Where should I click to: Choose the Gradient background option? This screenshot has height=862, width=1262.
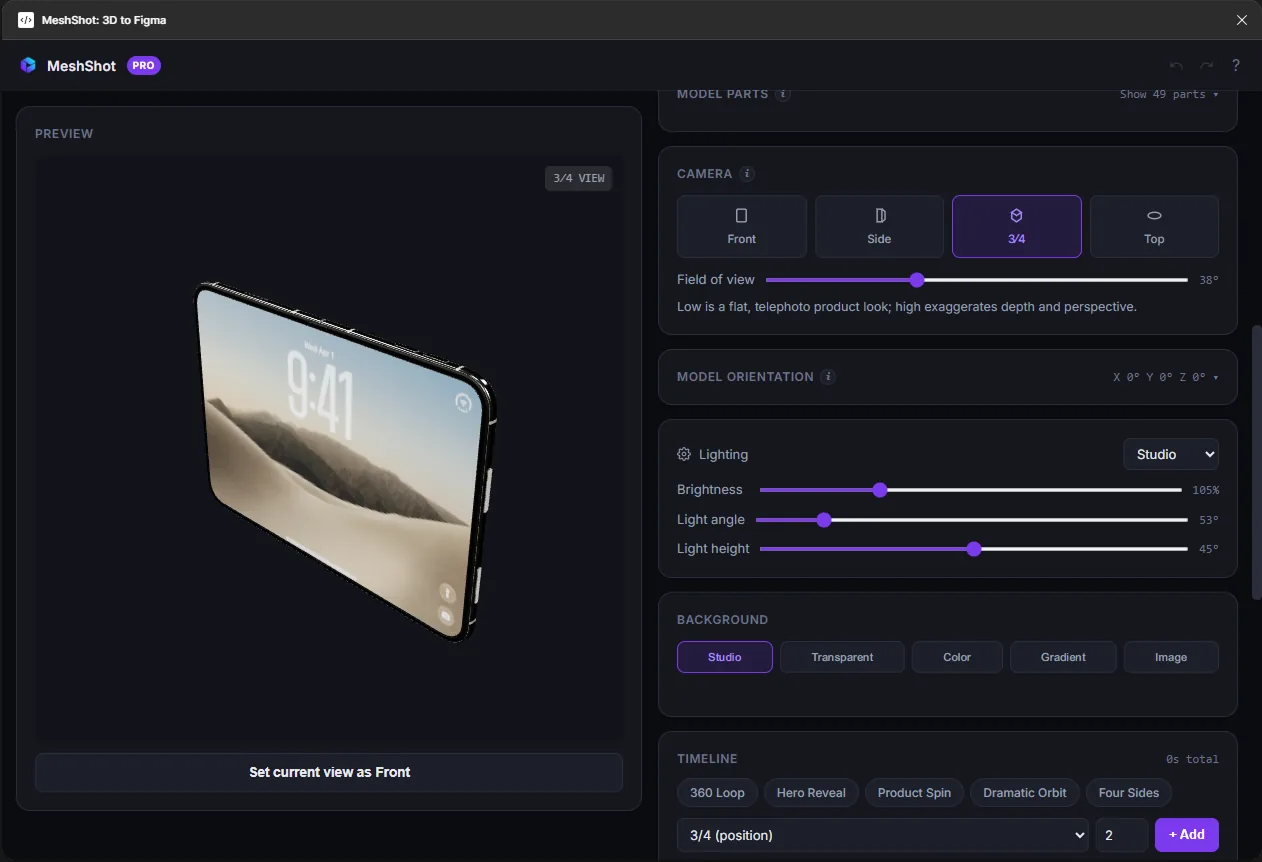click(x=1063, y=657)
